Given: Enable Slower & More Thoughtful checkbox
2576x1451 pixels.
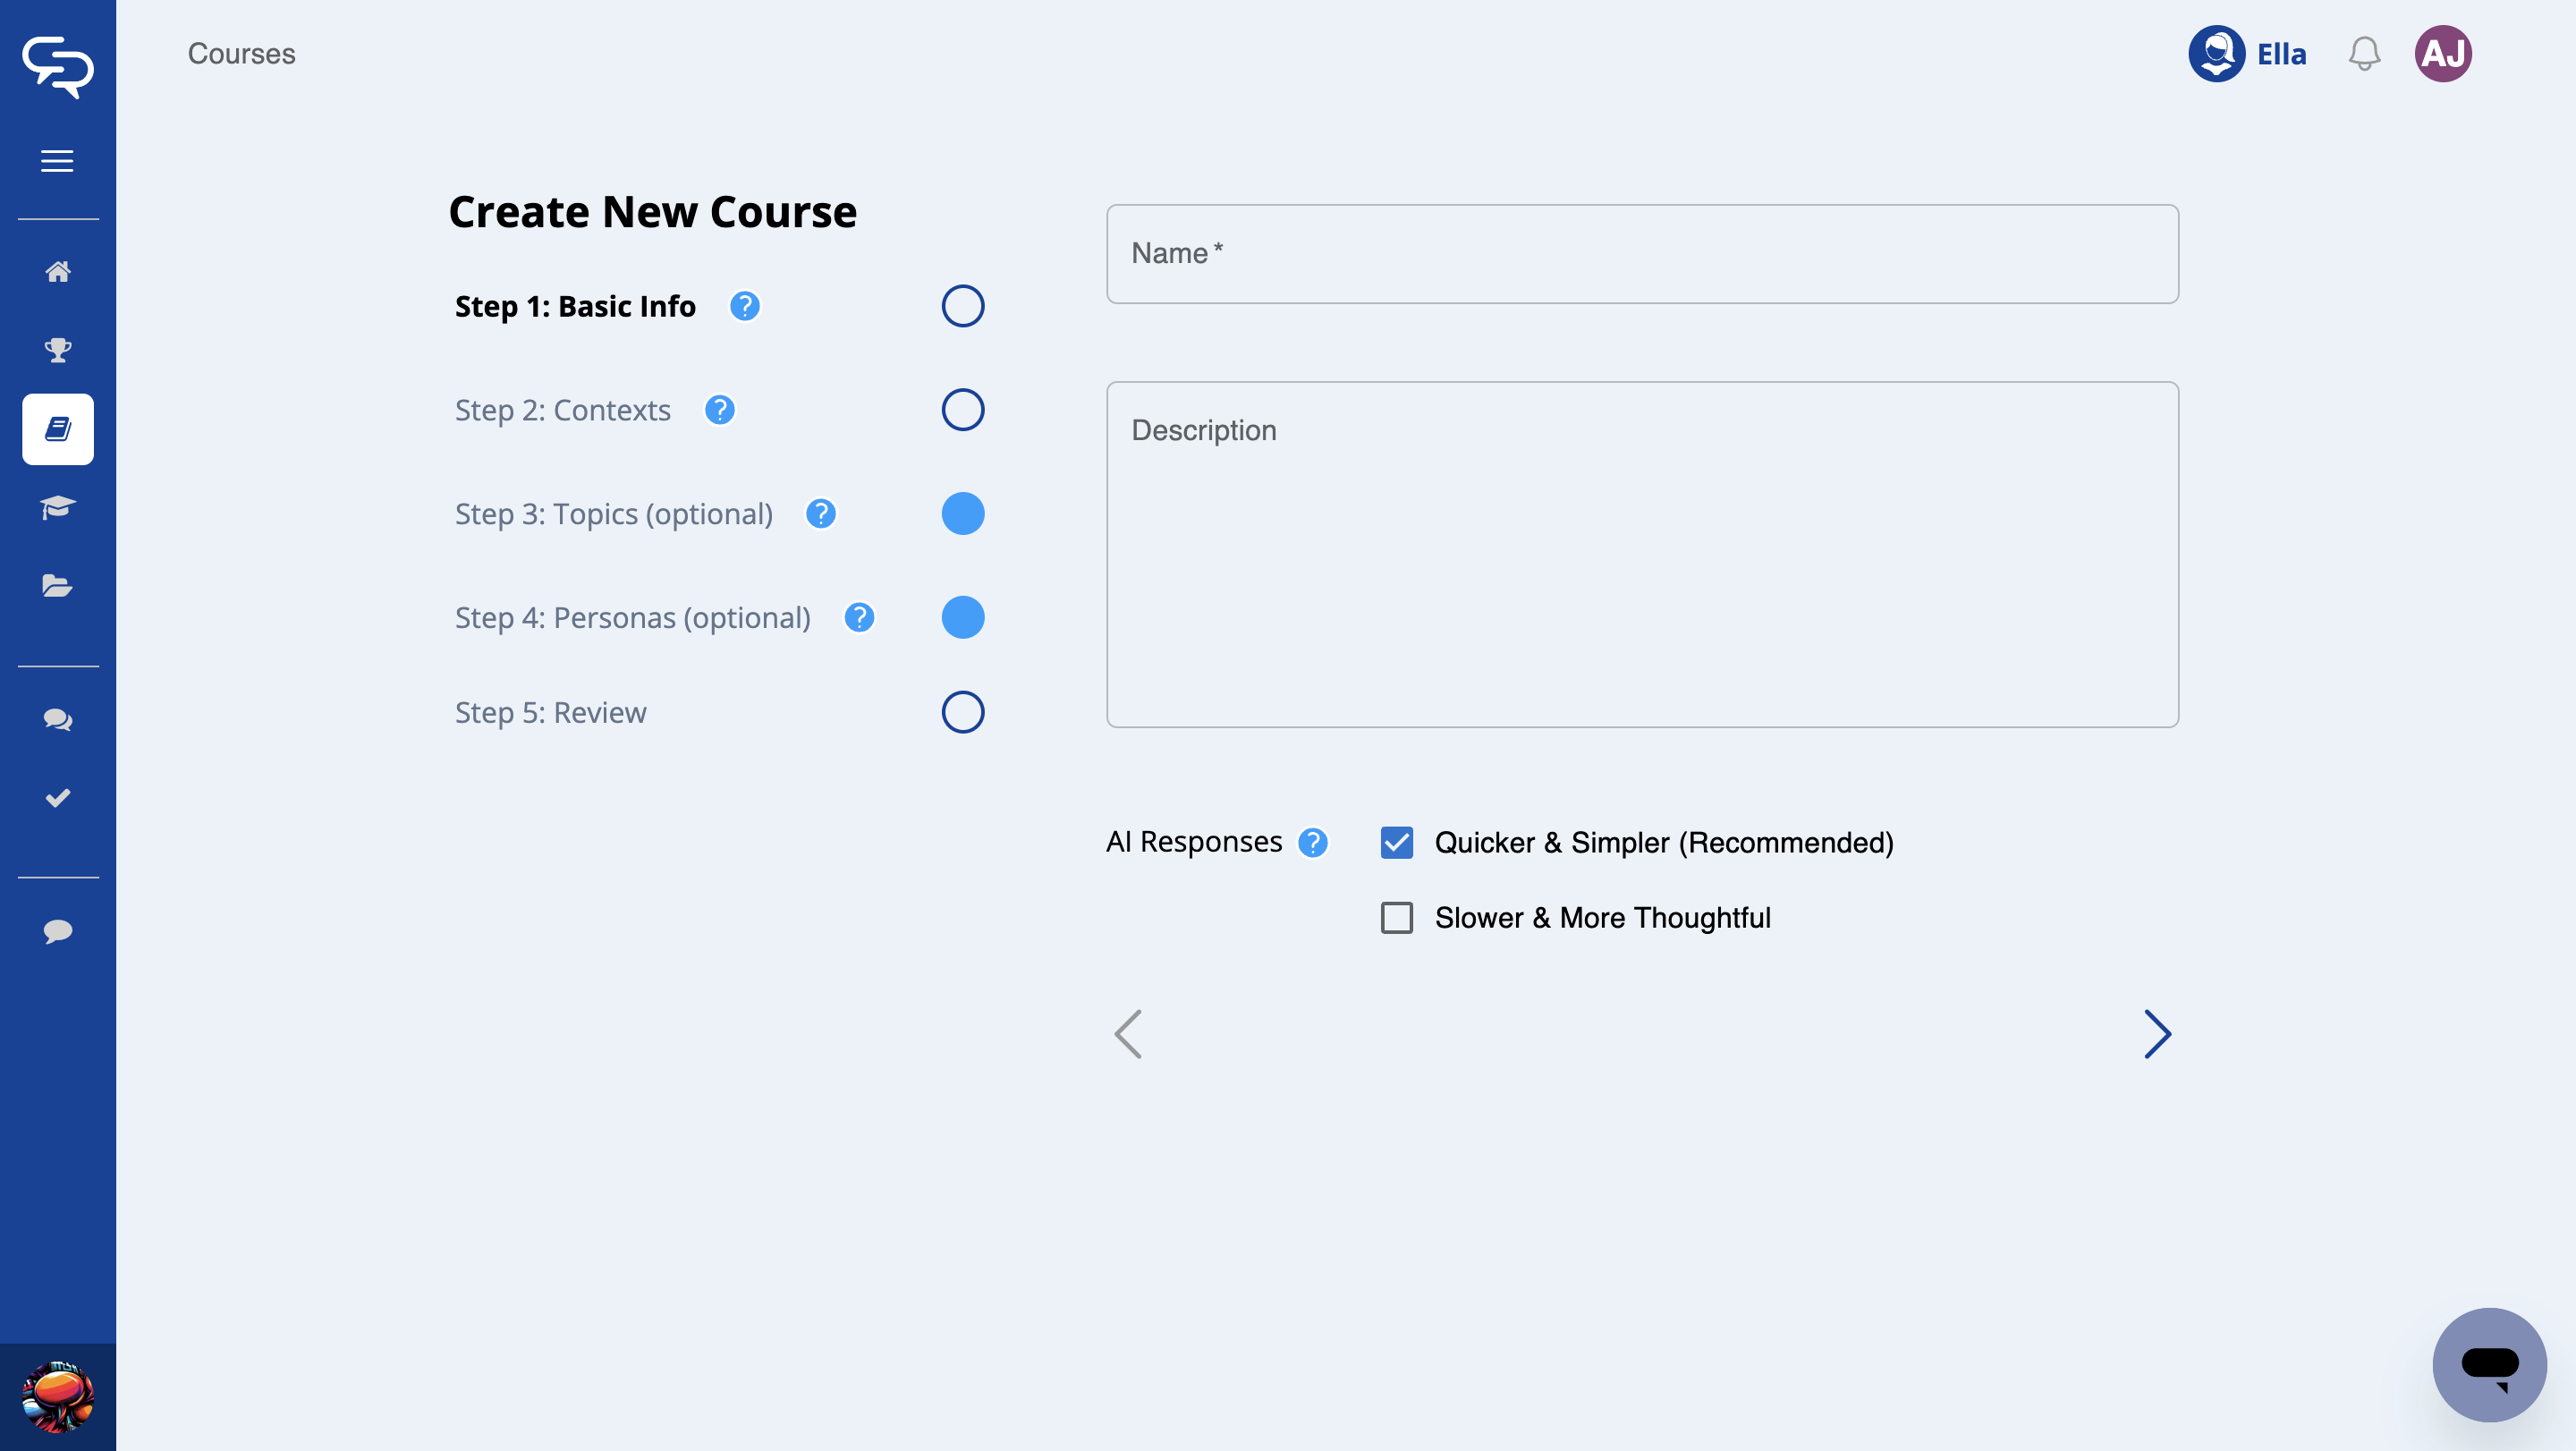Looking at the screenshot, I should point(1397,917).
